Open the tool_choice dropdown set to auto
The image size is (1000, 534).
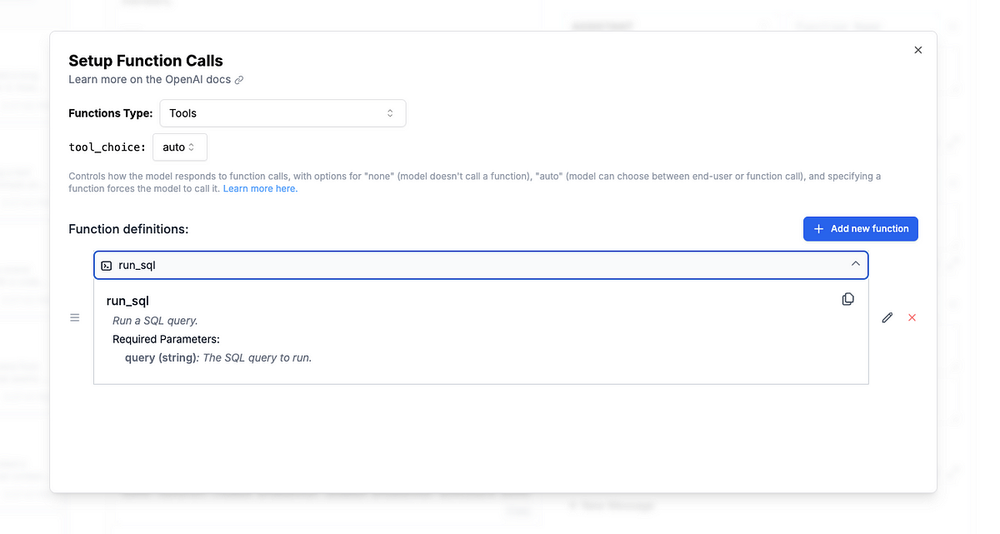click(x=180, y=147)
